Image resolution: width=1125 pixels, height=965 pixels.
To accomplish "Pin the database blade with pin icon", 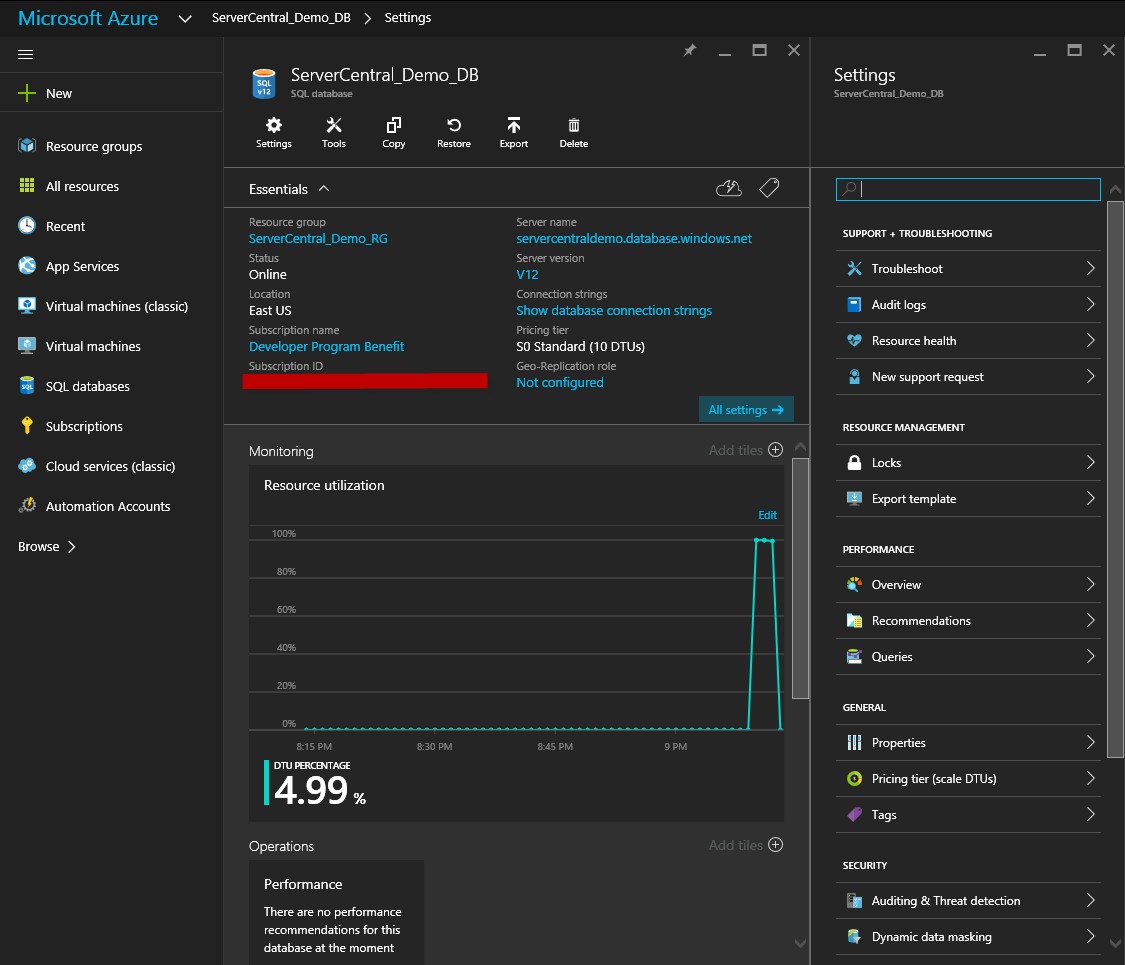I will 689,50.
